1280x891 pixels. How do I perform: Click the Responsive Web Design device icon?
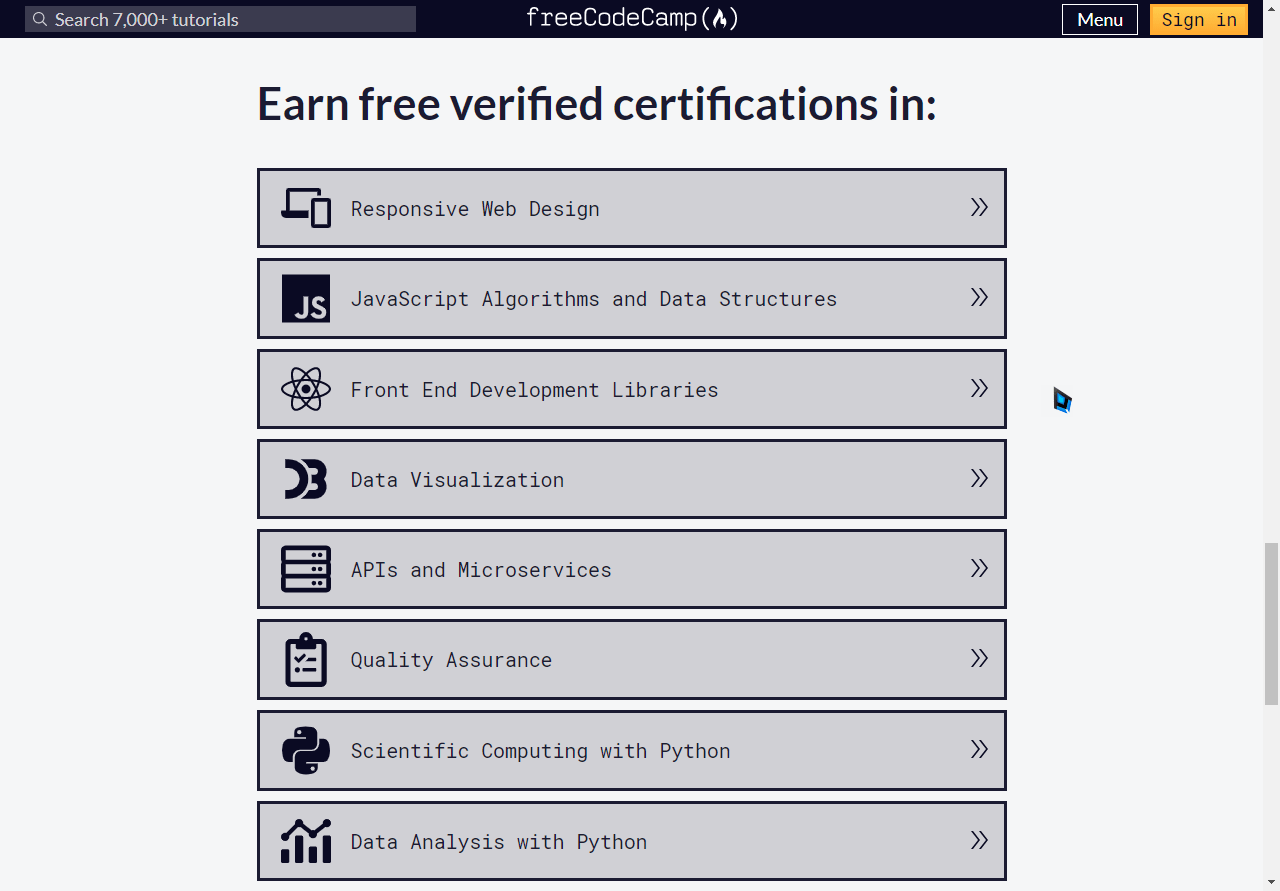(x=306, y=207)
